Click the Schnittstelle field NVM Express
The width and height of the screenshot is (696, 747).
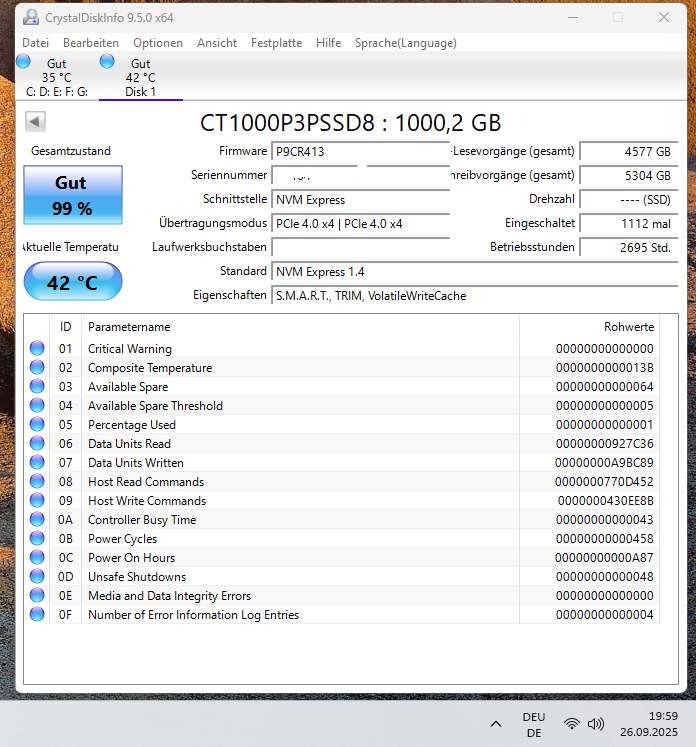pos(361,200)
